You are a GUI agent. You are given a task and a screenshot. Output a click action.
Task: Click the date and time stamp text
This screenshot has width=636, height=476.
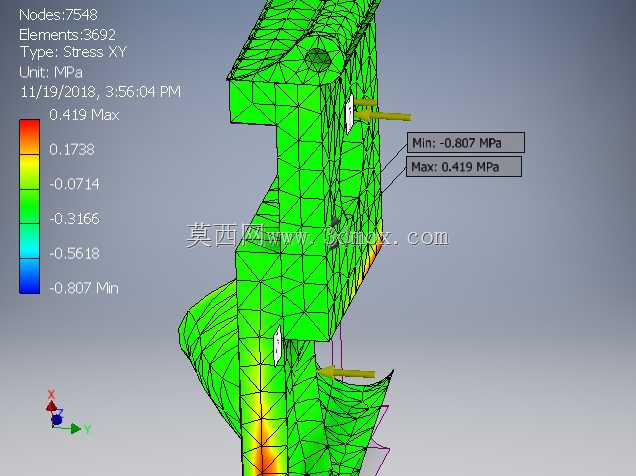(101, 92)
